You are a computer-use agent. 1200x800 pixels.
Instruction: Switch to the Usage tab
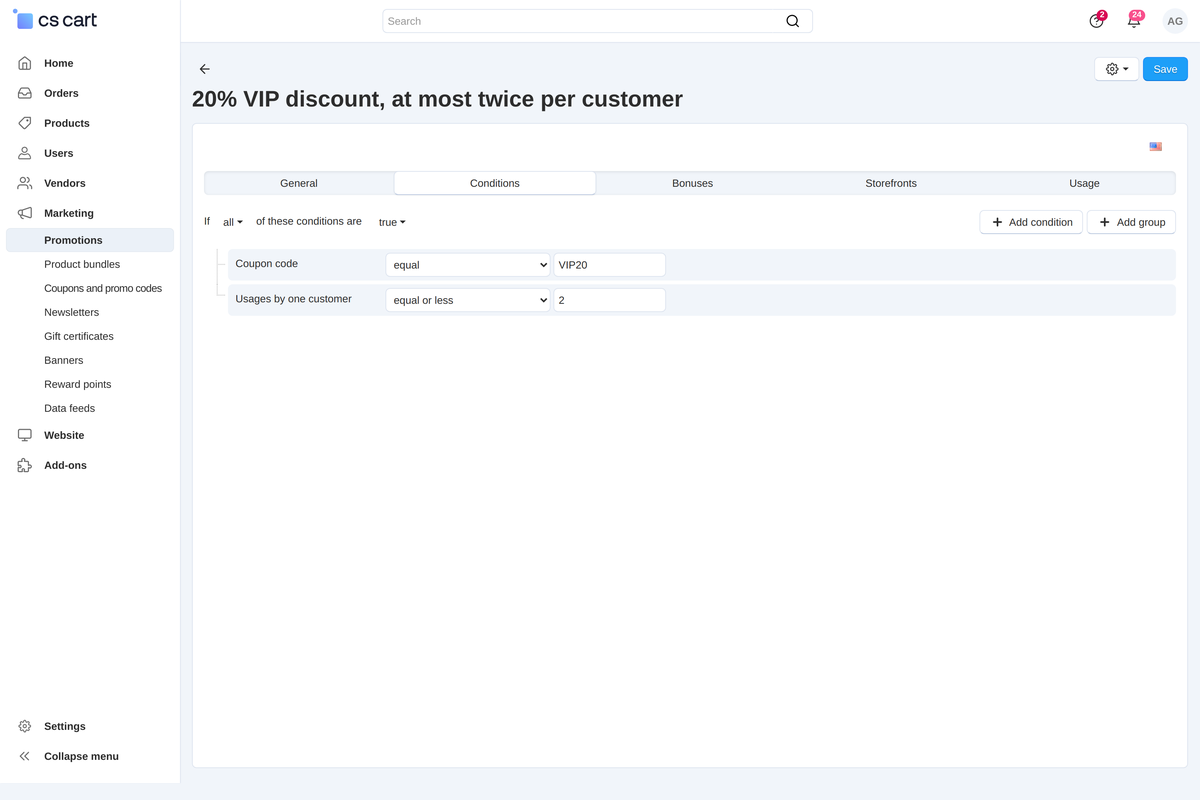coord(1084,183)
